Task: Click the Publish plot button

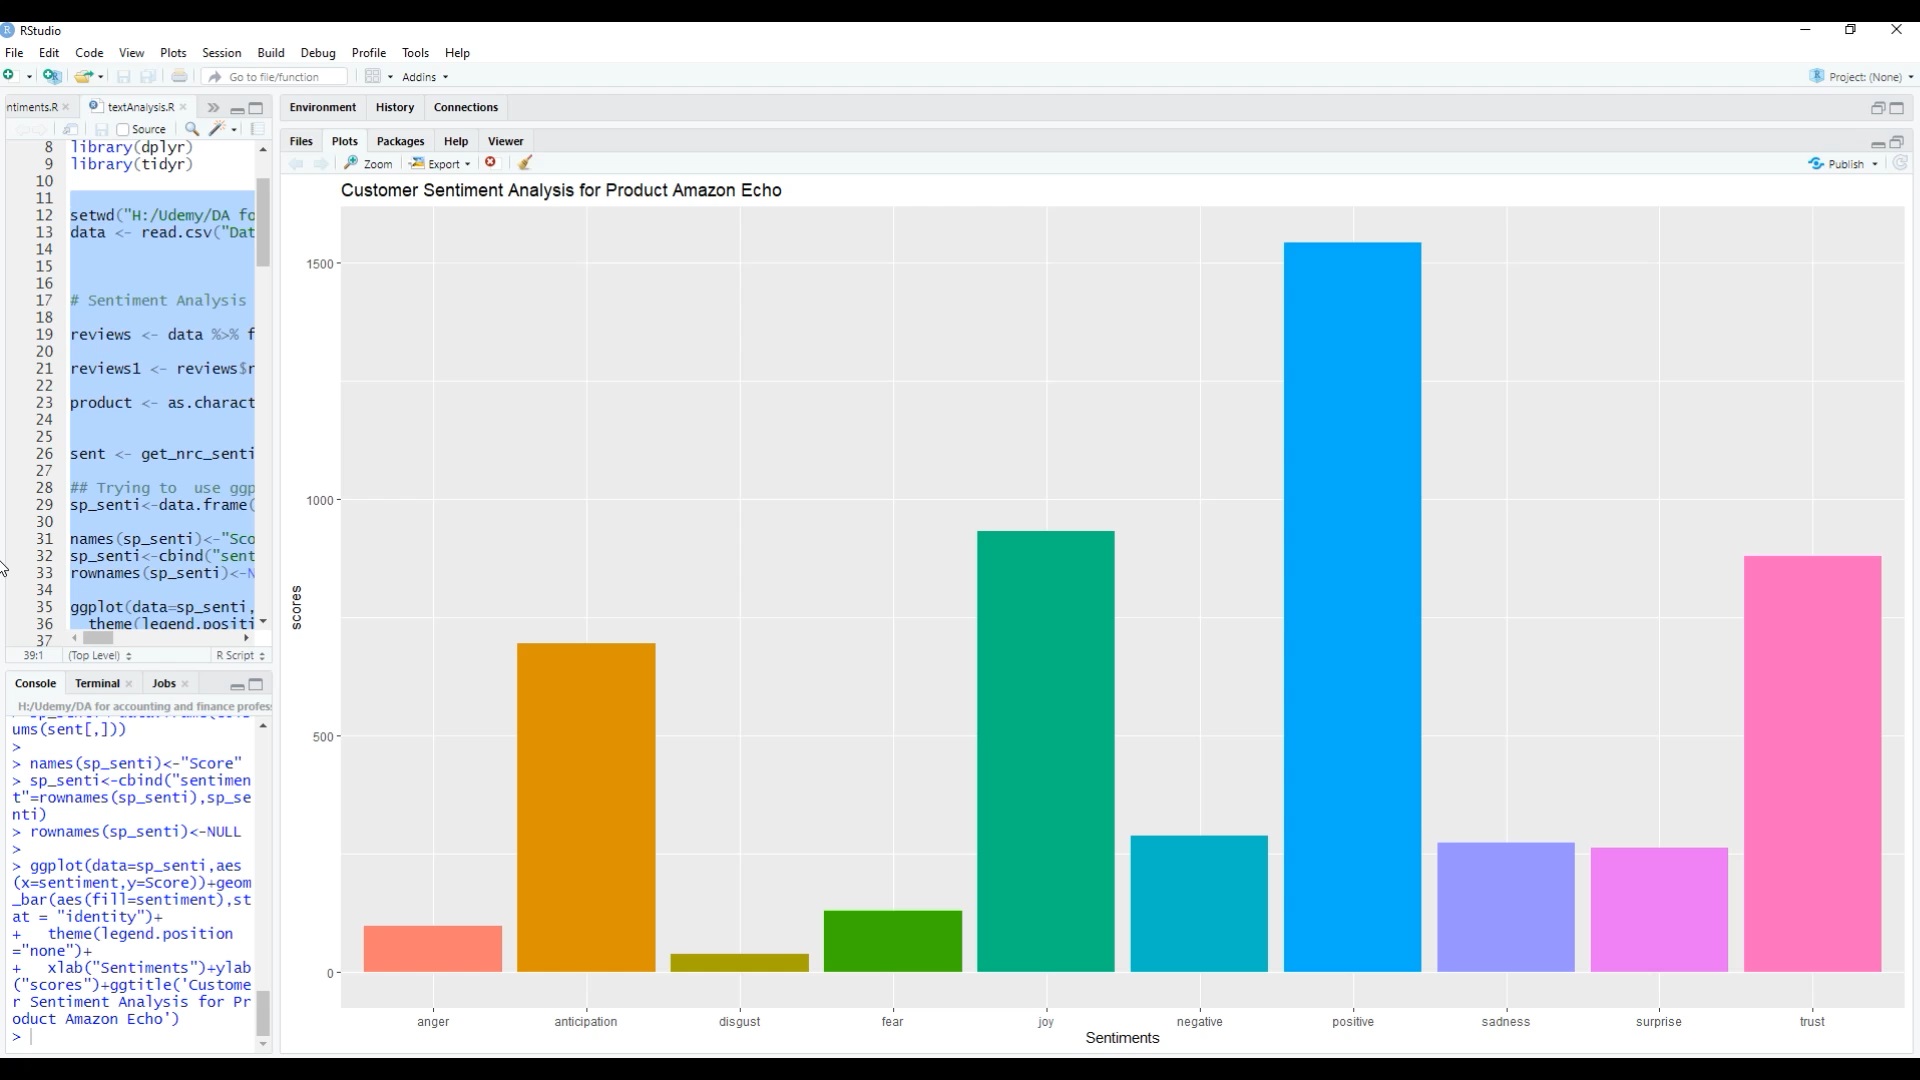Action: pos(1837,164)
